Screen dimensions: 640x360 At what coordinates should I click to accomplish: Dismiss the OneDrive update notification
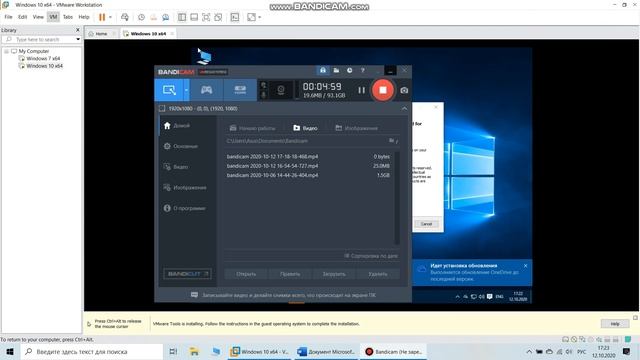[x=525, y=266]
